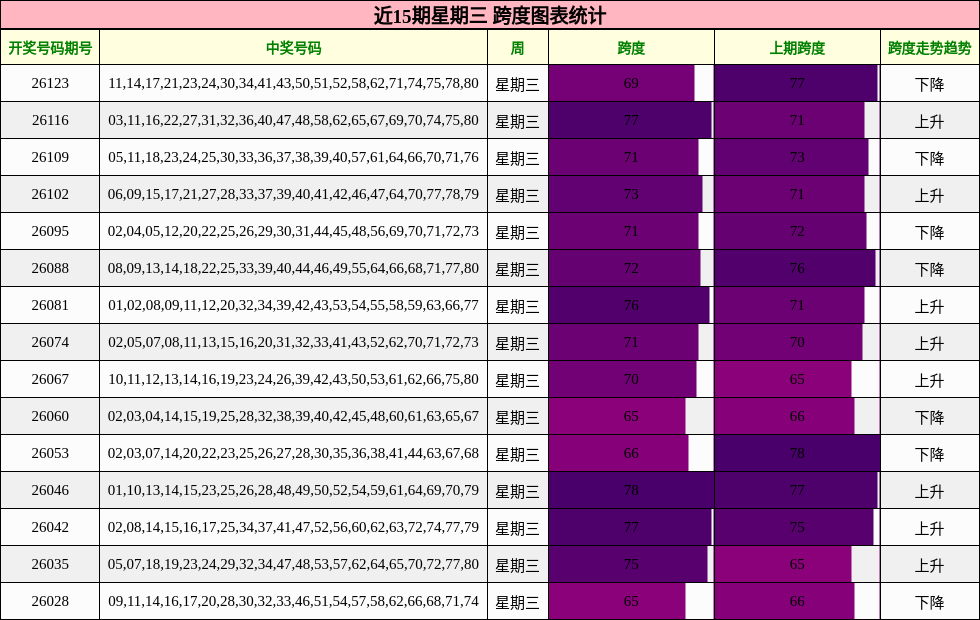Click trend 上升 in row 26042
980x620 pixels.
[929, 528]
